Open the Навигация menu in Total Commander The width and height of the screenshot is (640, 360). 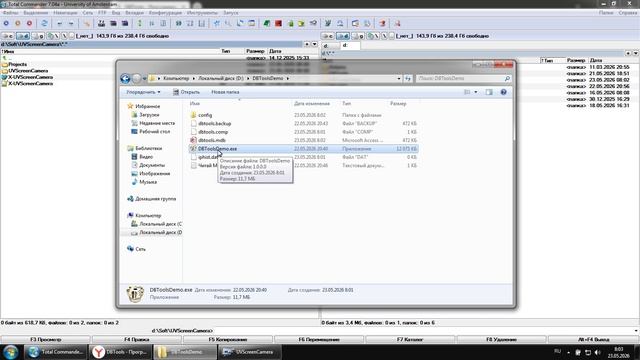coord(65,13)
